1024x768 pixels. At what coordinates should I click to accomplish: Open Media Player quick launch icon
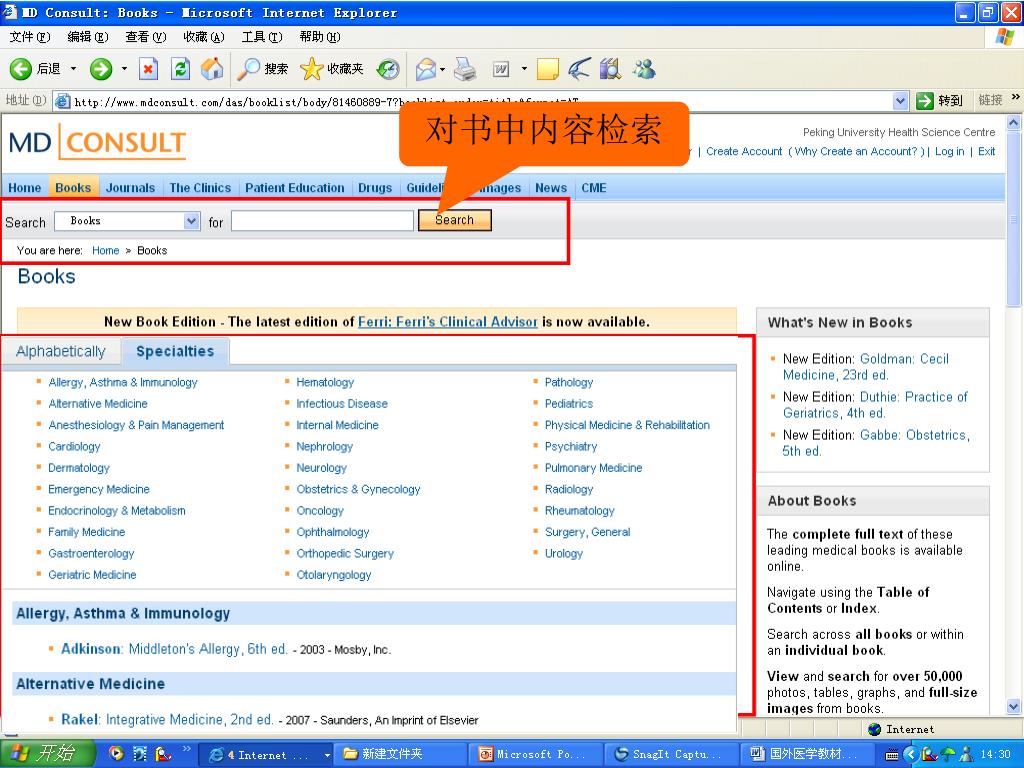(x=116, y=754)
